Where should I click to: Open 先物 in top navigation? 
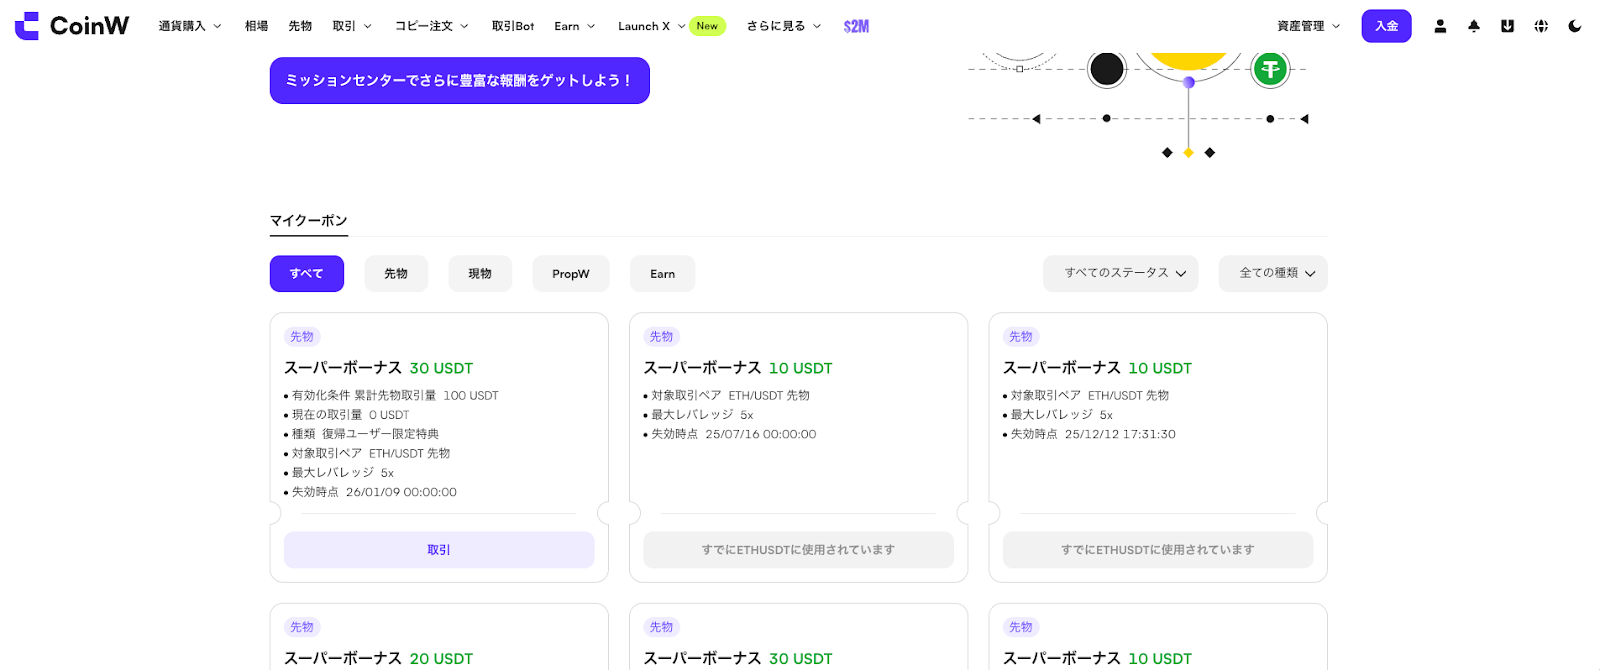point(300,26)
